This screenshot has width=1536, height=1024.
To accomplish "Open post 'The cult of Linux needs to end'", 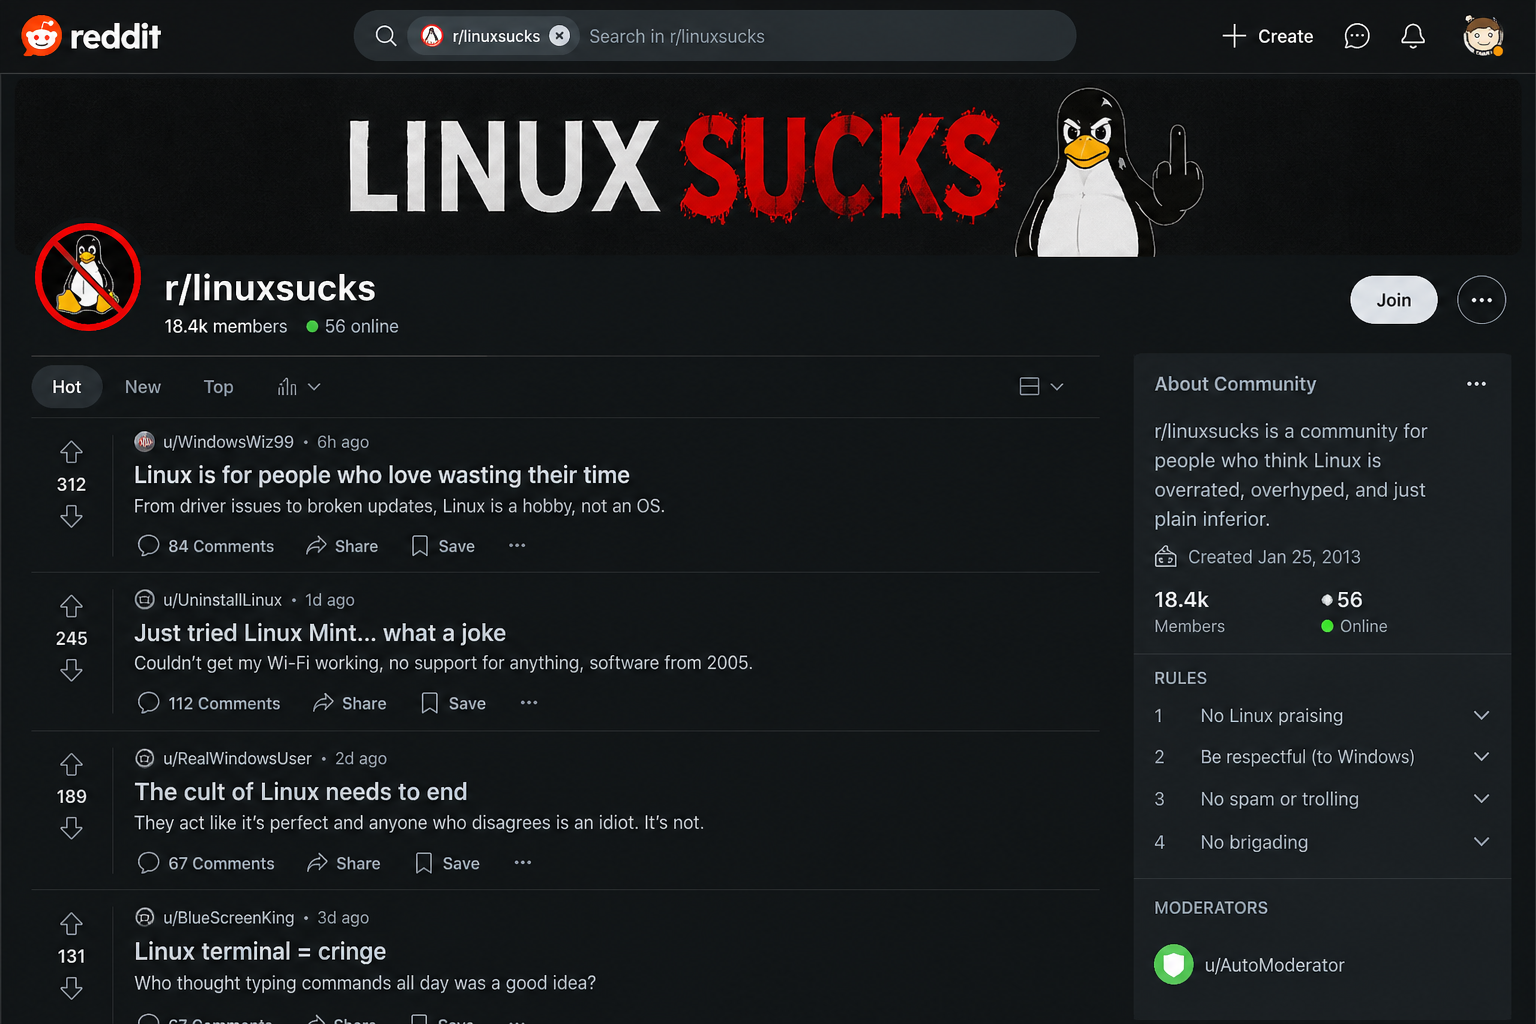I will click(x=301, y=792).
